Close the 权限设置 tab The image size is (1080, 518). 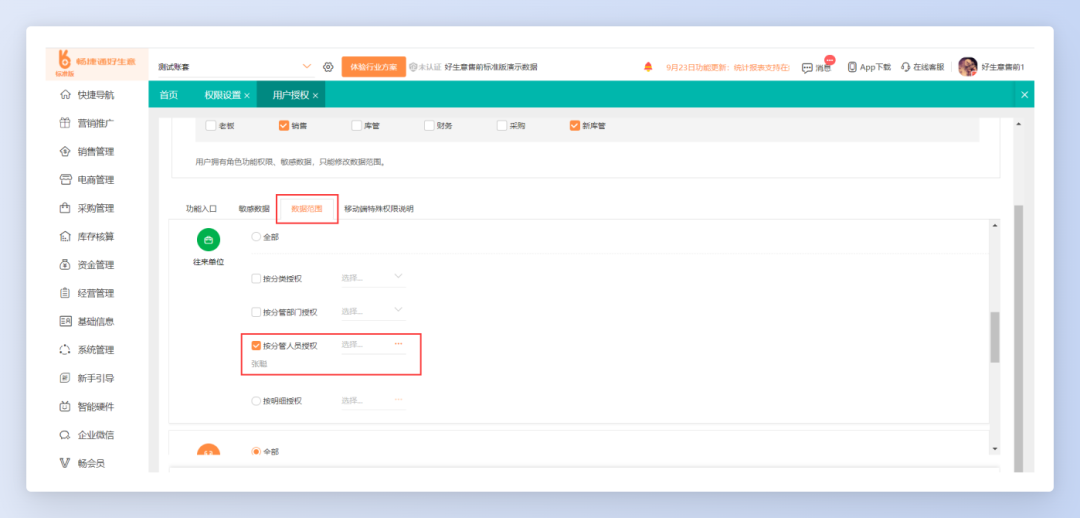point(247,96)
